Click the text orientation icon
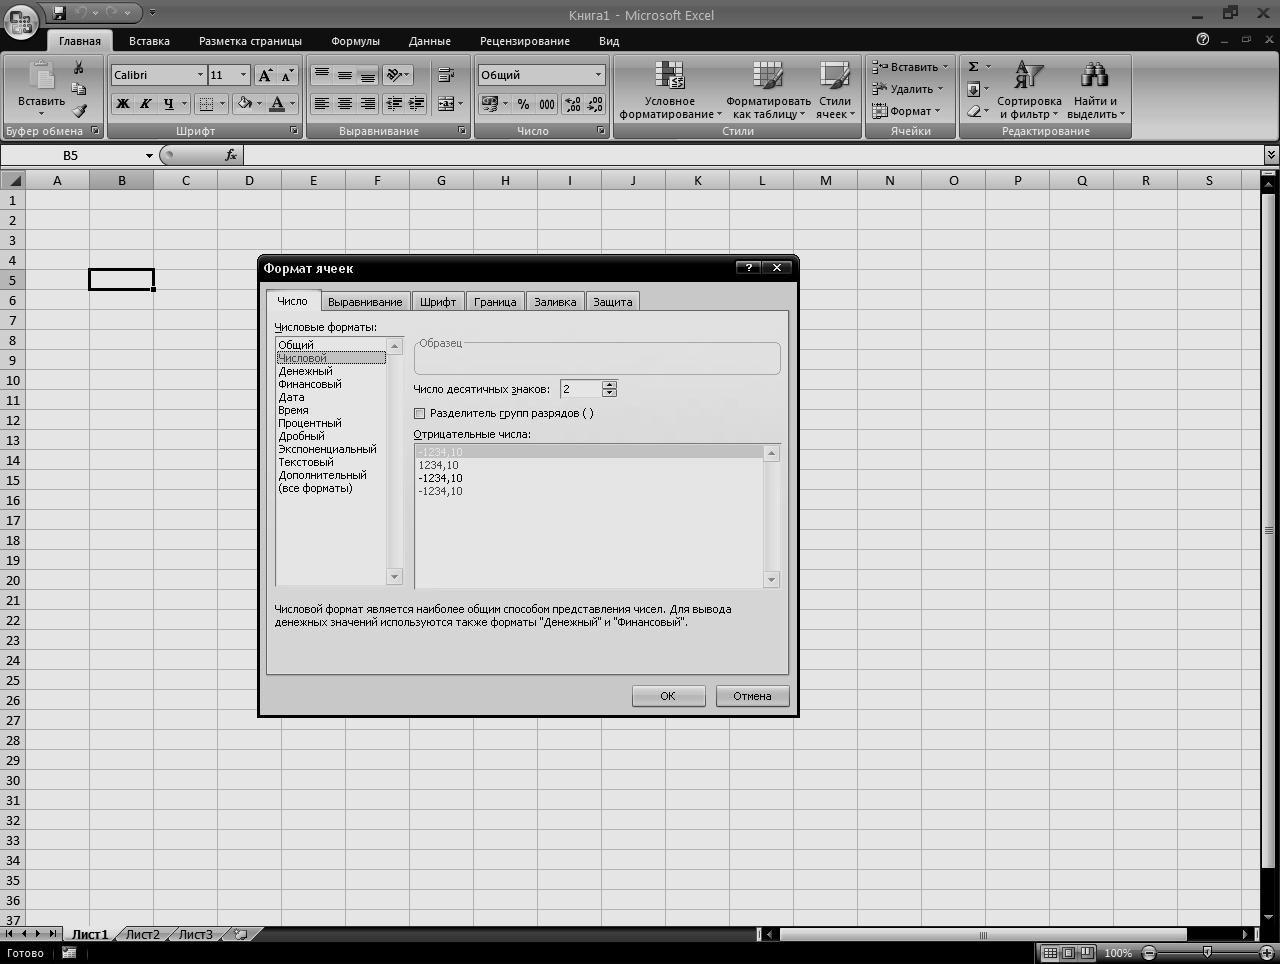Viewport: 1280px width, 964px height. pos(395,75)
